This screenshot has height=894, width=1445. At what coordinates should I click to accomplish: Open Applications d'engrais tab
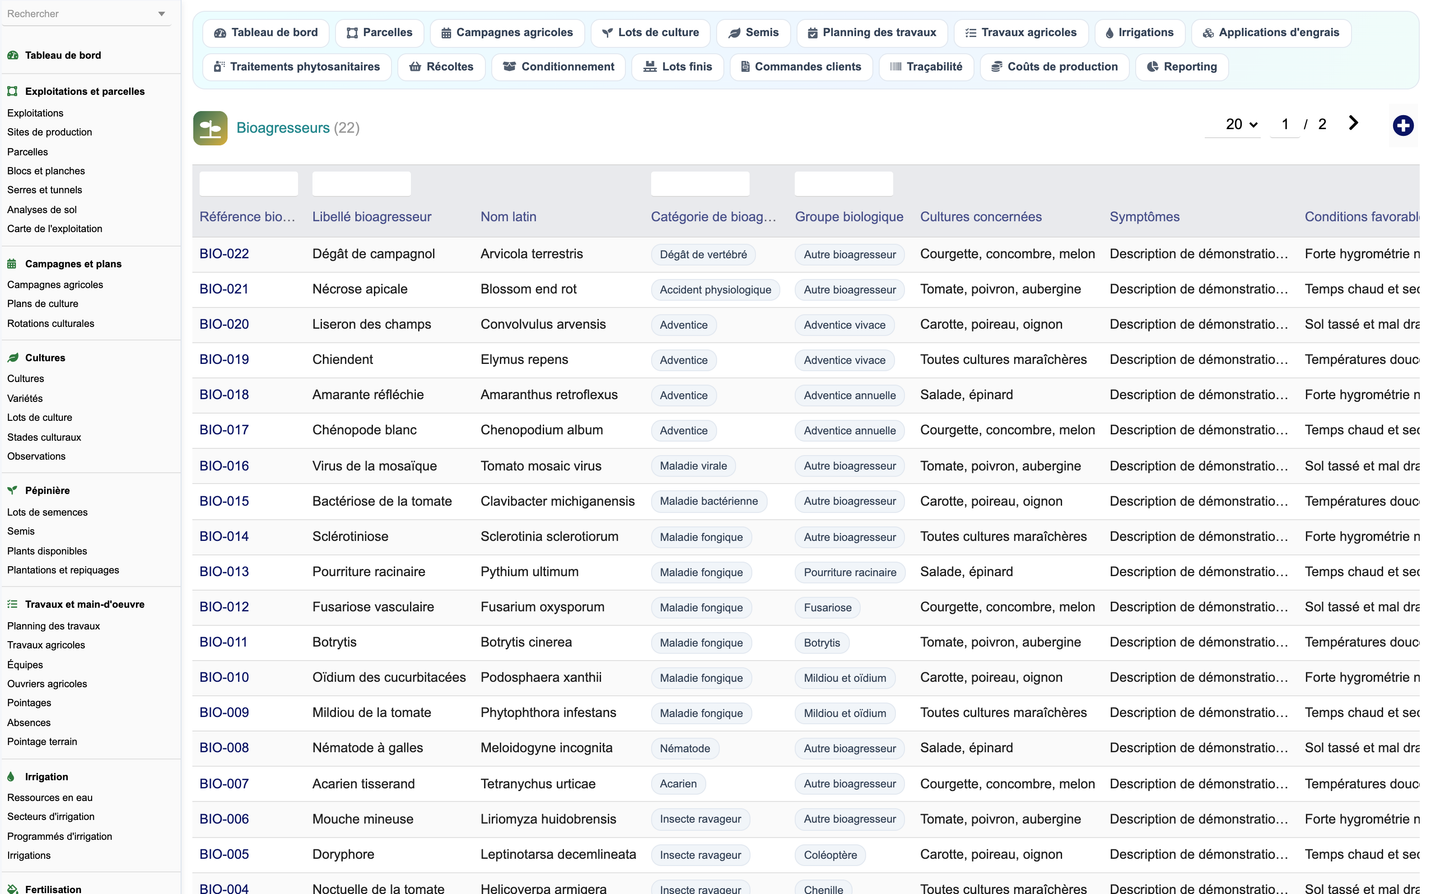click(1271, 33)
